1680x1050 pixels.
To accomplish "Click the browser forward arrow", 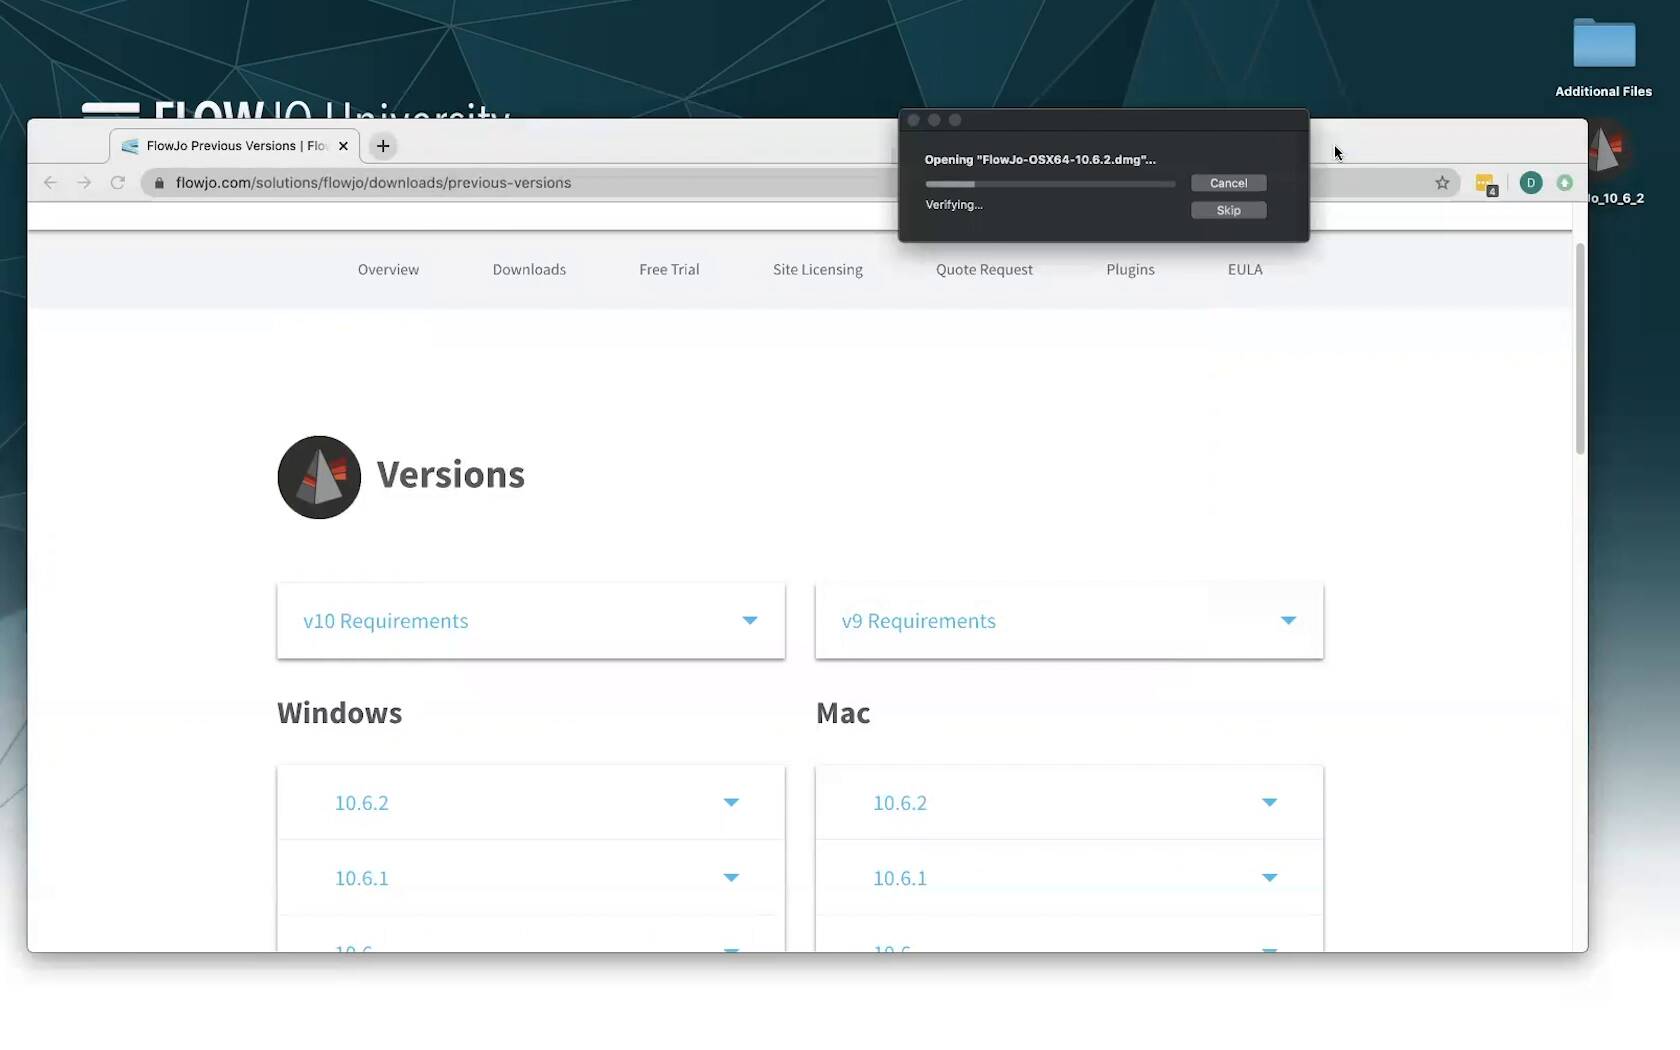I will point(84,182).
